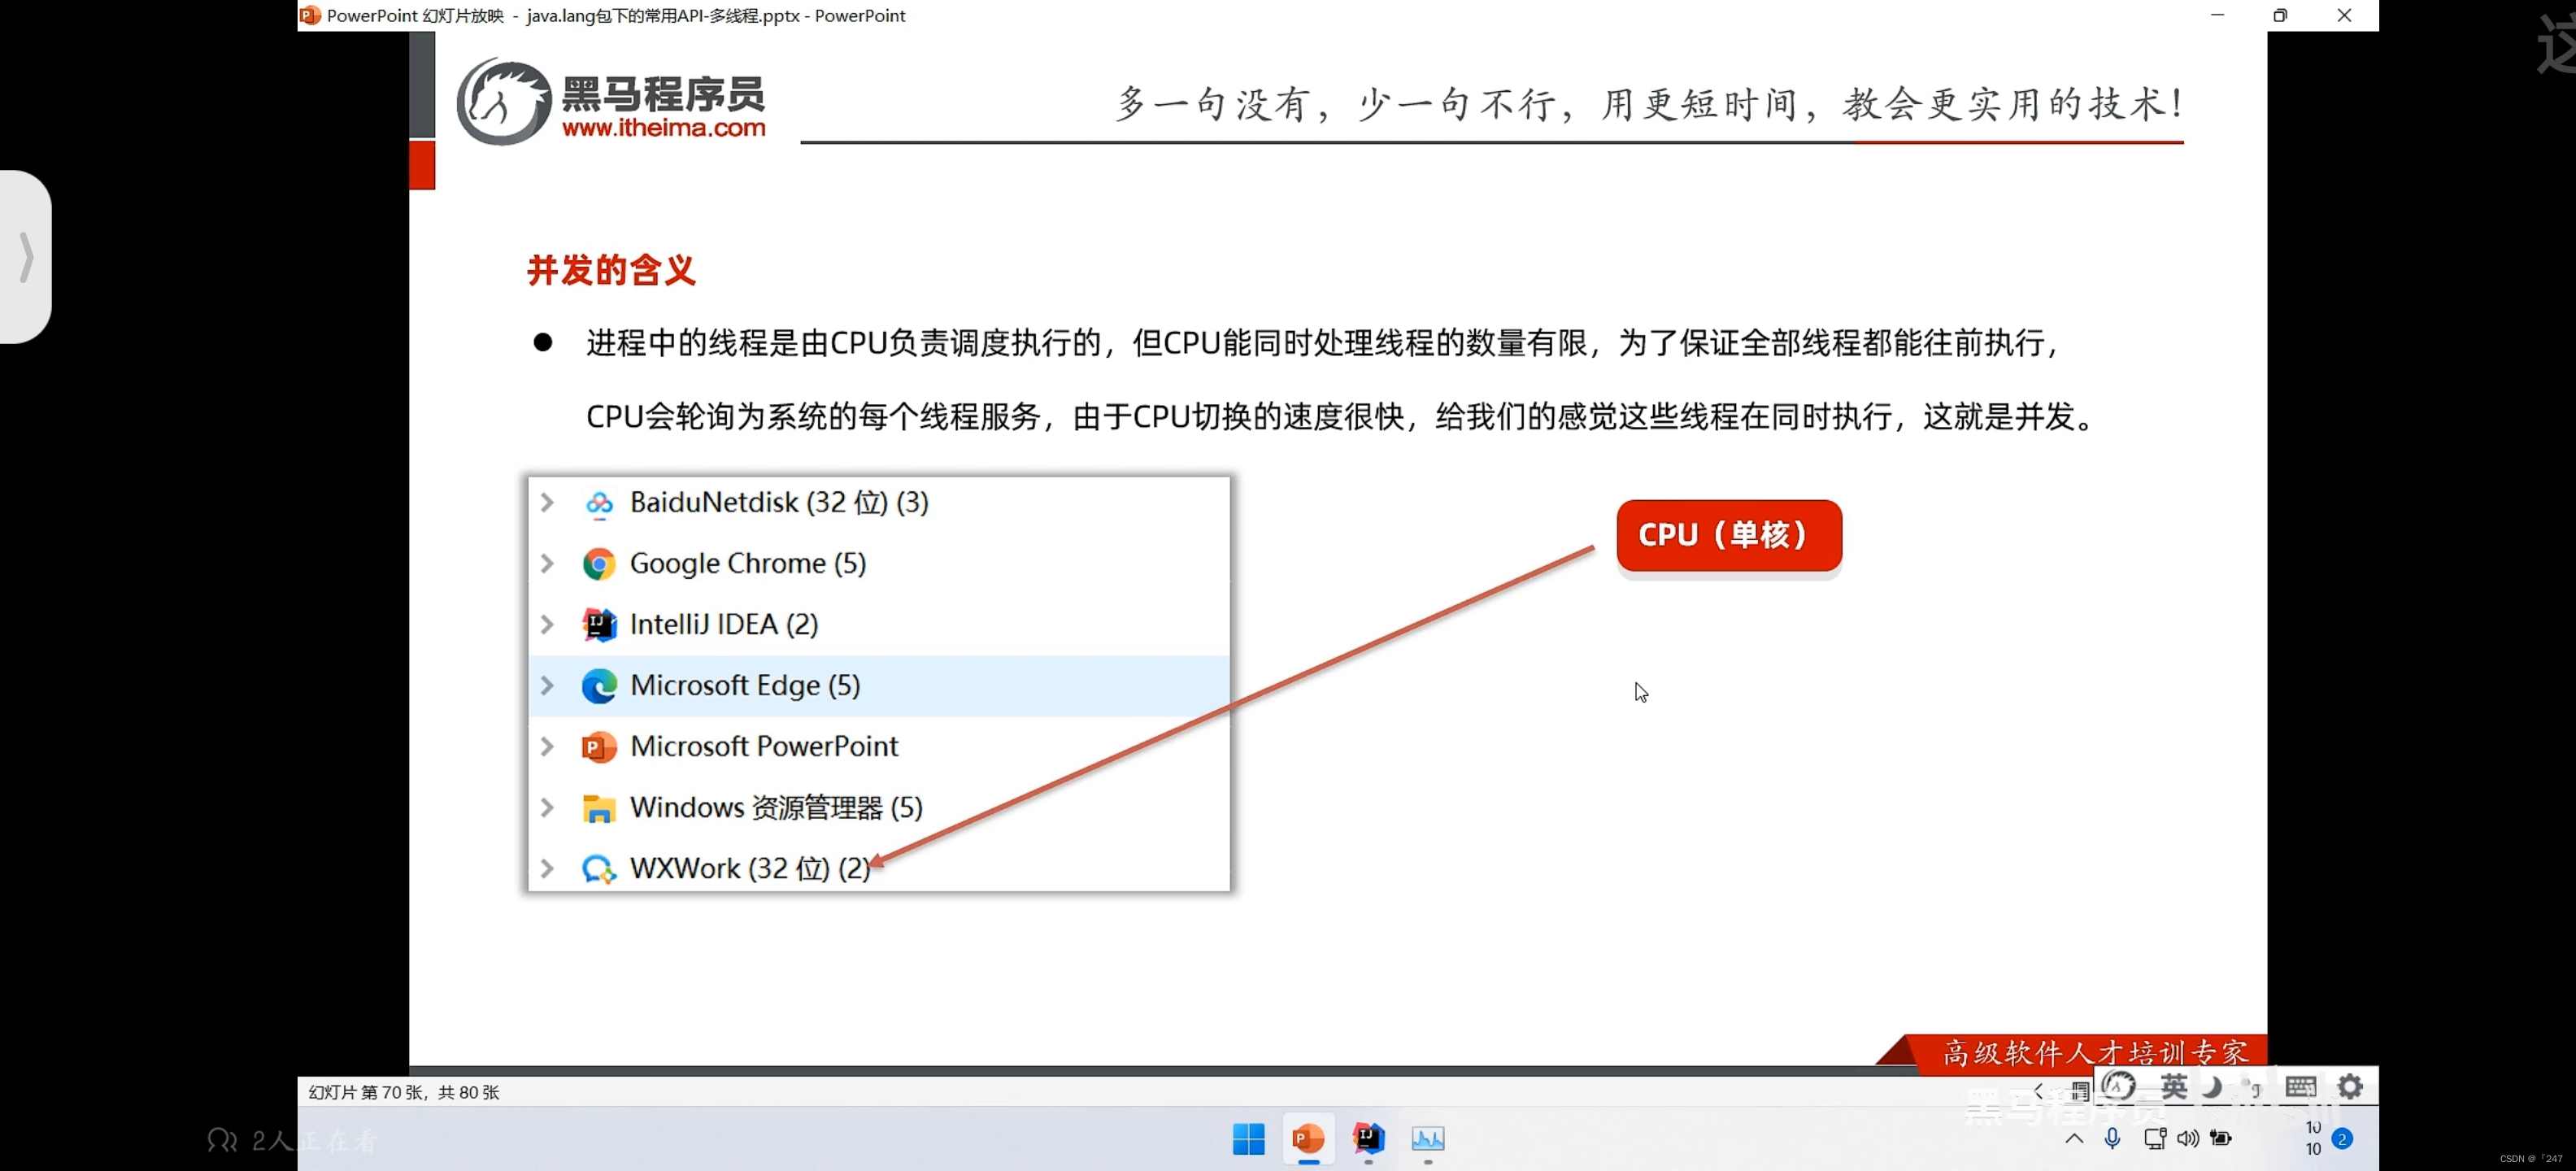Toggle punctuation mode on input bar

pos(2251,1086)
